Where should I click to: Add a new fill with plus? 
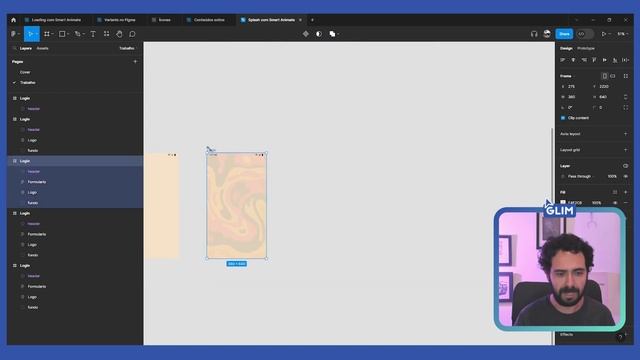coord(626,192)
